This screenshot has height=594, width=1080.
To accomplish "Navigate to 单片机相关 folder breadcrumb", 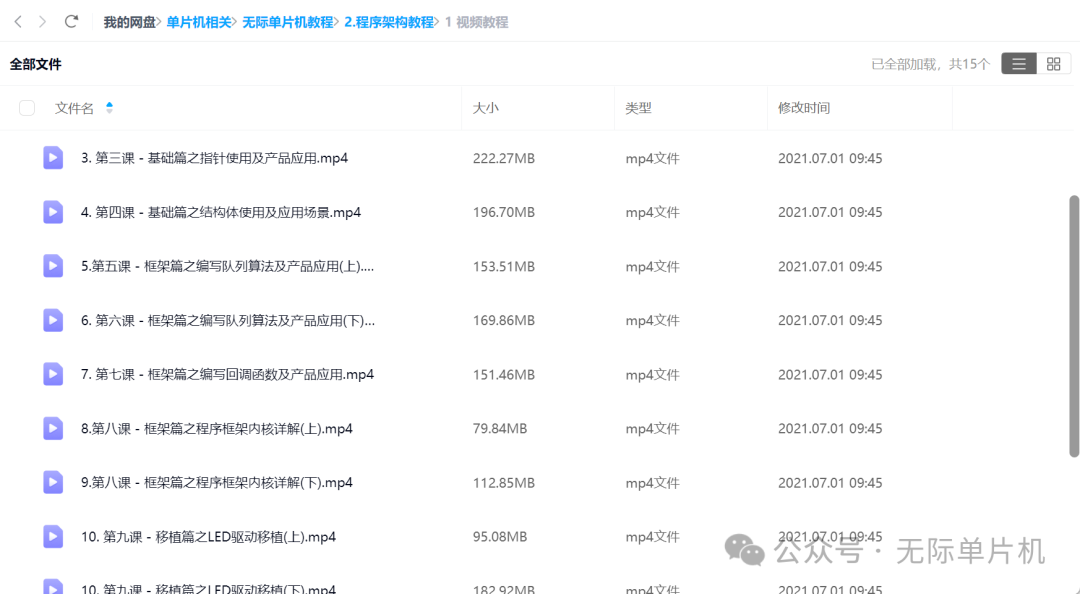I will [199, 22].
